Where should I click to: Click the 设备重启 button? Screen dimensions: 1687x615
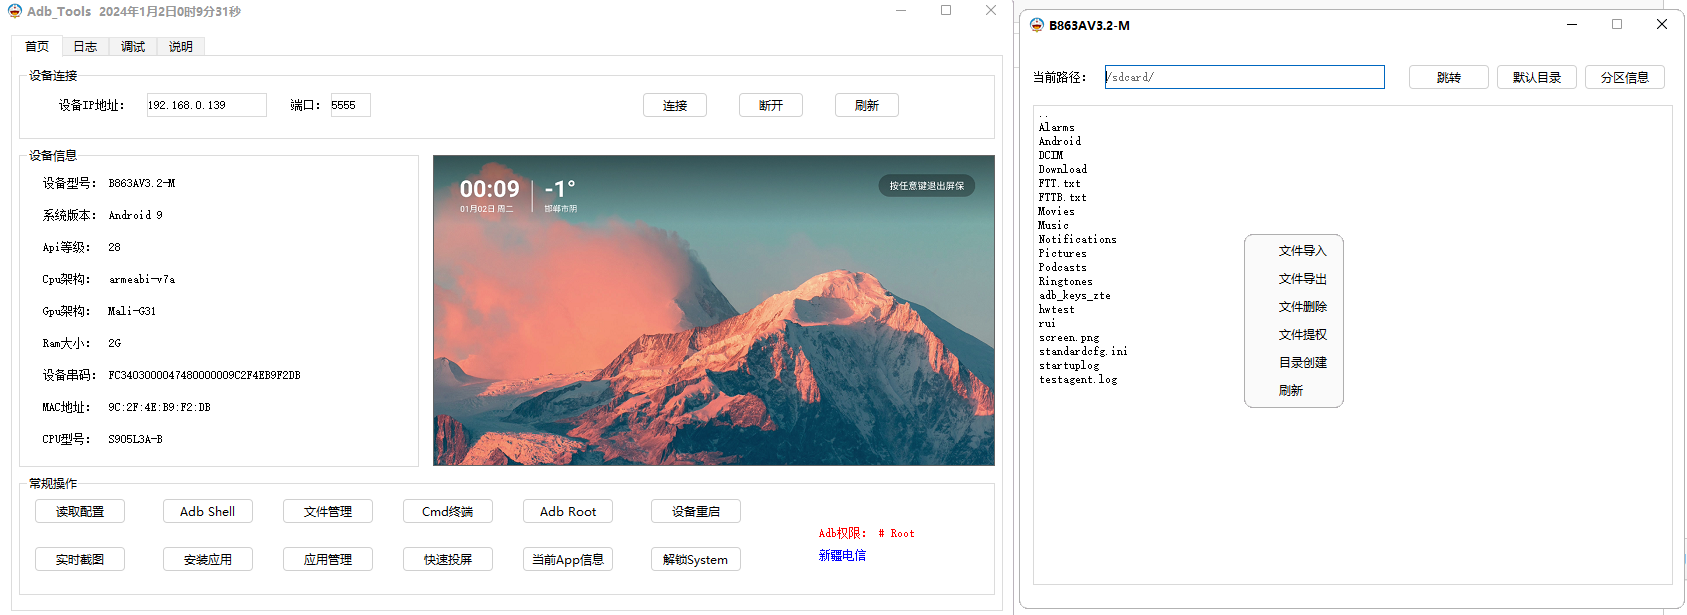(x=696, y=511)
